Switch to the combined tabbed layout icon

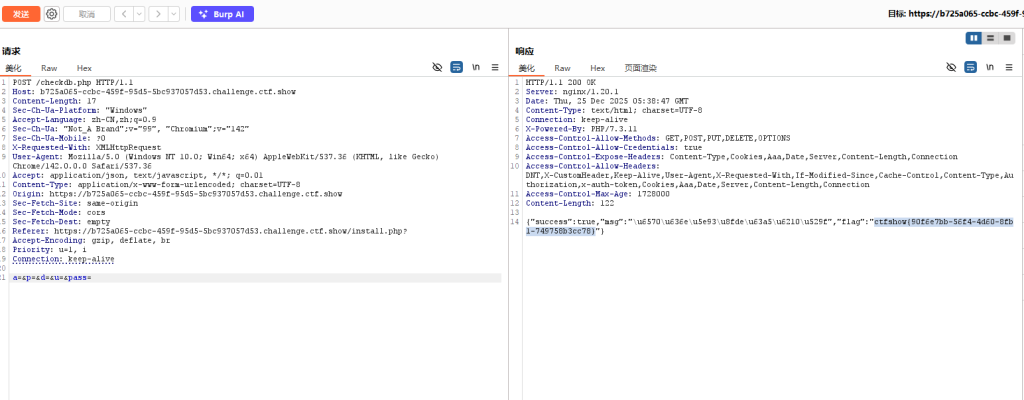[x=1006, y=37]
